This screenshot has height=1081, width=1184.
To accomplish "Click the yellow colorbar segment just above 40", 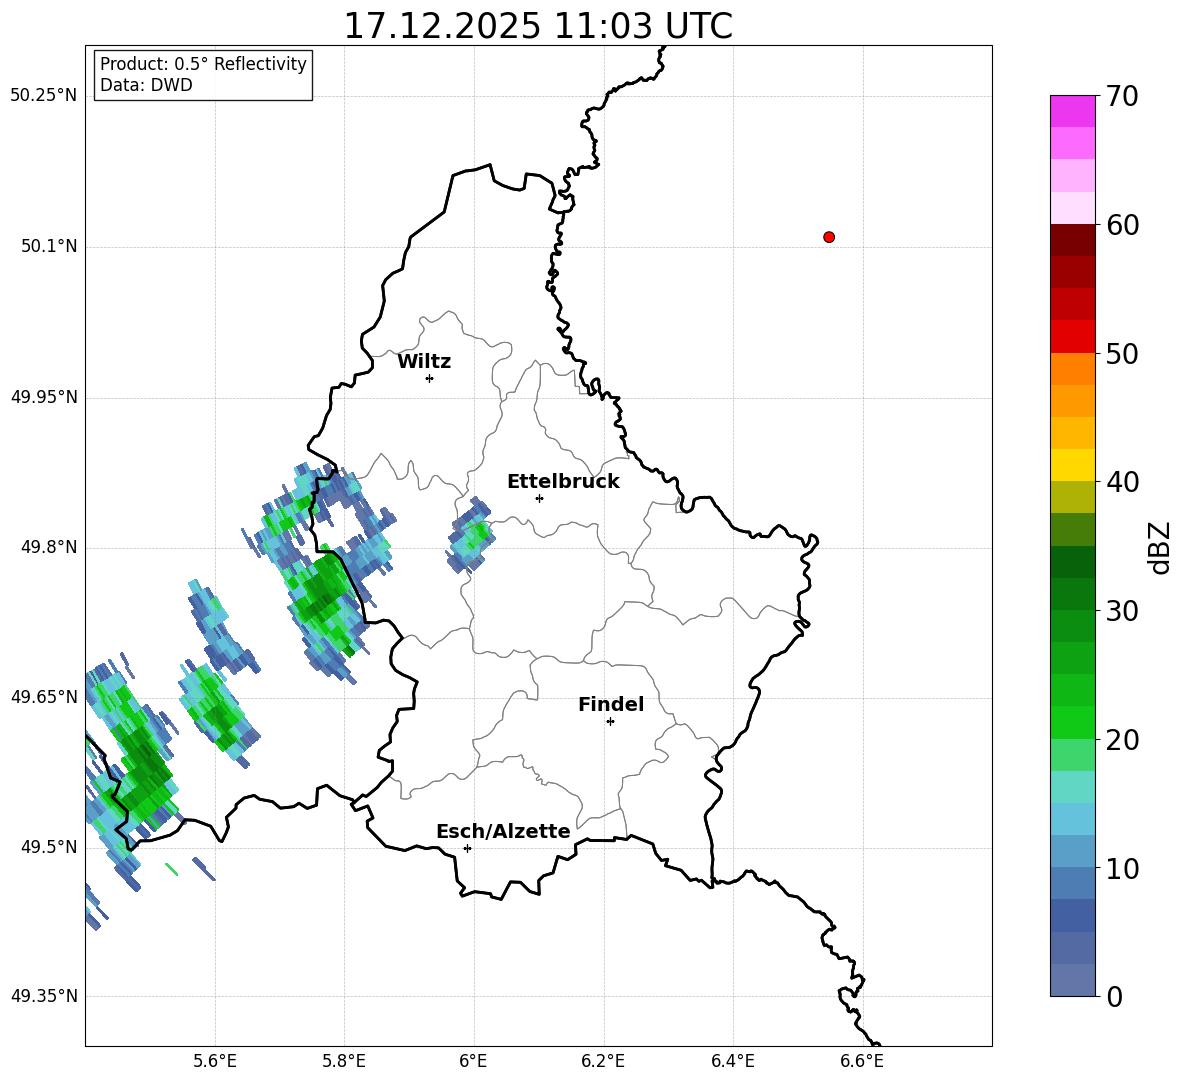I will [x=1072, y=465].
